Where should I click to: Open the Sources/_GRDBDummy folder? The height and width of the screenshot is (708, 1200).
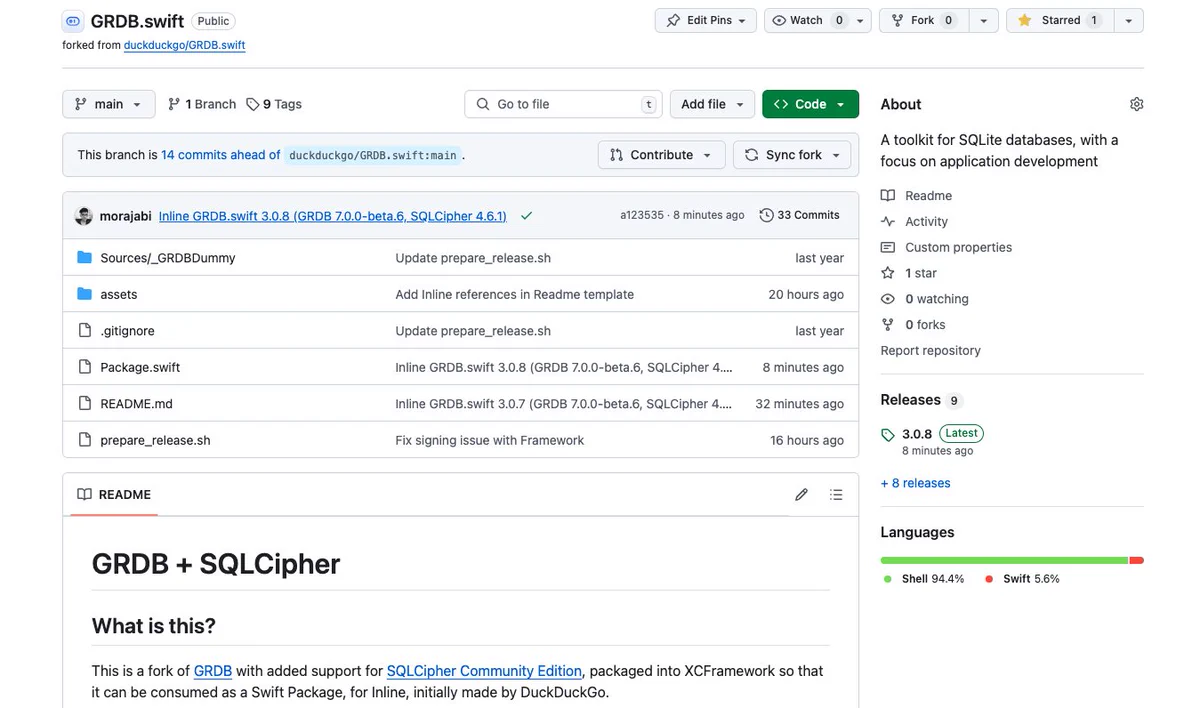(168, 258)
